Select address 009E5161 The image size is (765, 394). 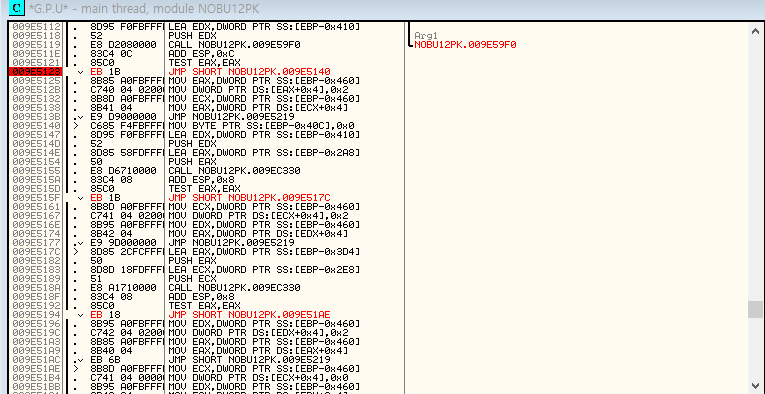[36, 207]
